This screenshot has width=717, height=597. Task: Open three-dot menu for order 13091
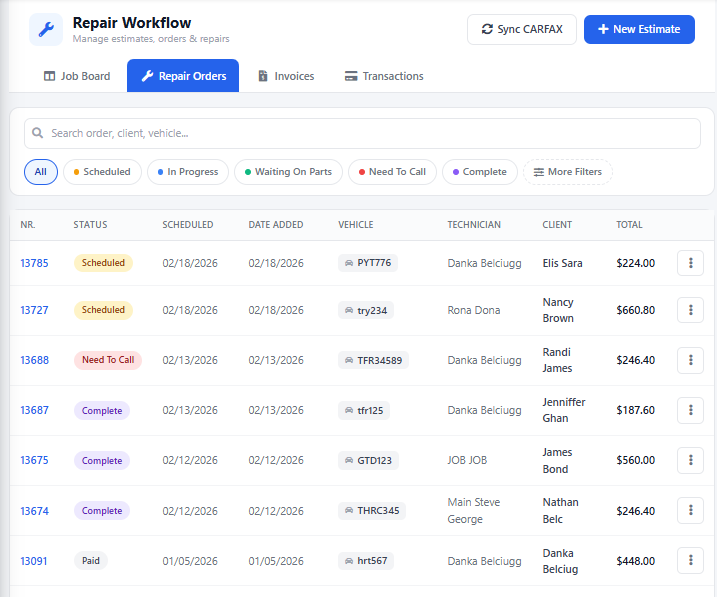pyautogui.click(x=690, y=561)
